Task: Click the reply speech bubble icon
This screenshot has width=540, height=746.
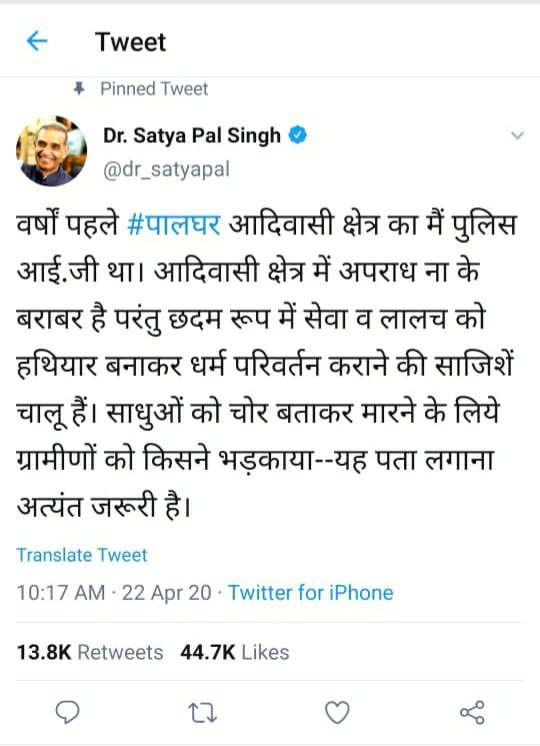Action: pyautogui.click(x=68, y=712)
